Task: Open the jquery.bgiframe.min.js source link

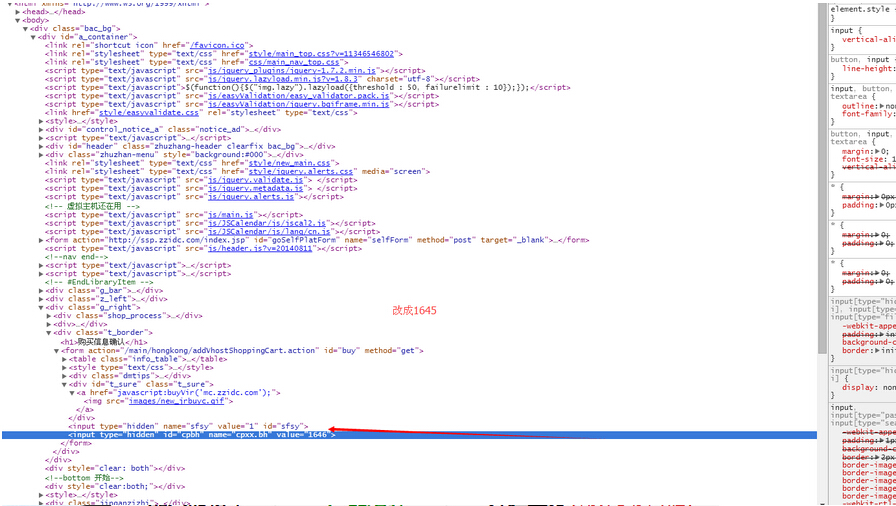Action: pyautogui.click(x=300, y=105)
